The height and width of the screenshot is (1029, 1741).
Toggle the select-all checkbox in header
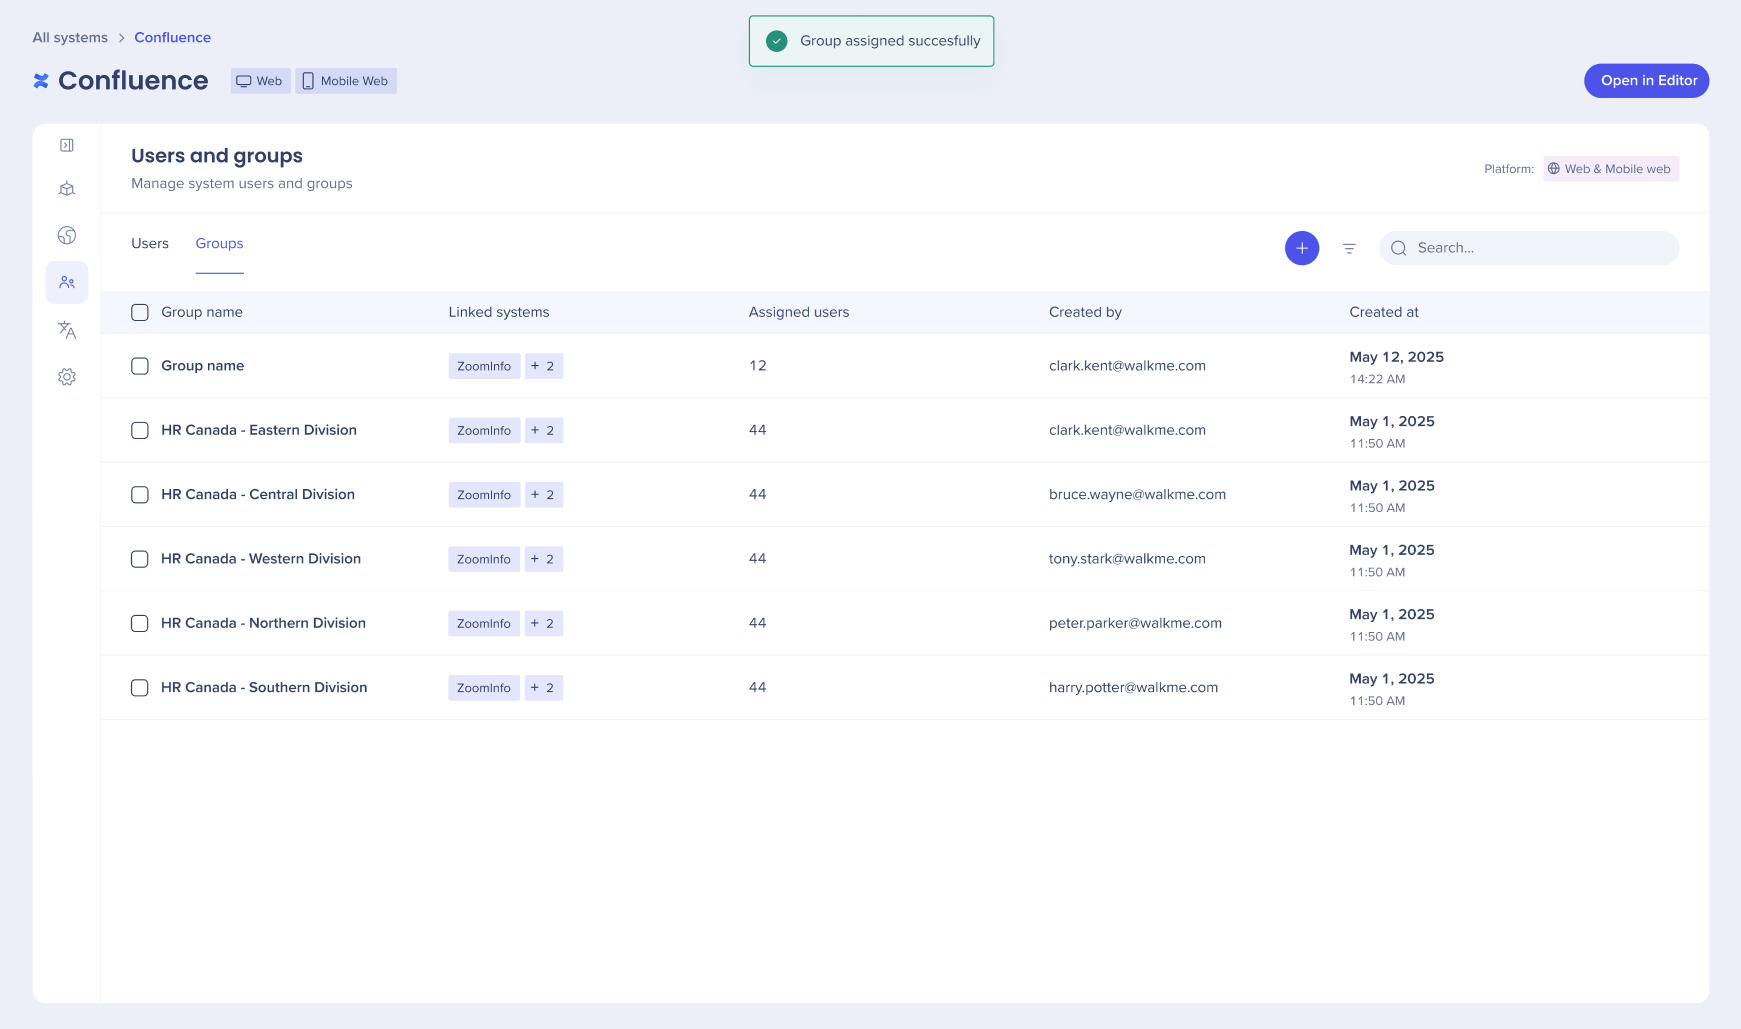(140, 312)
